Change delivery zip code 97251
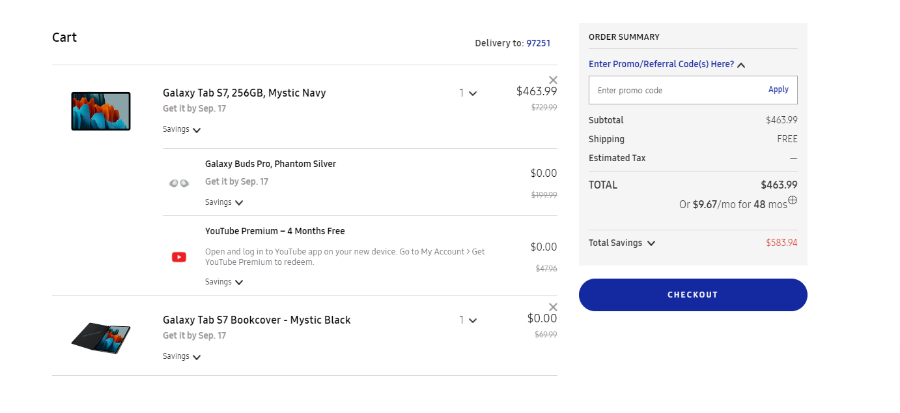Viewport: 900px width, 413px height. click(538, 43)
